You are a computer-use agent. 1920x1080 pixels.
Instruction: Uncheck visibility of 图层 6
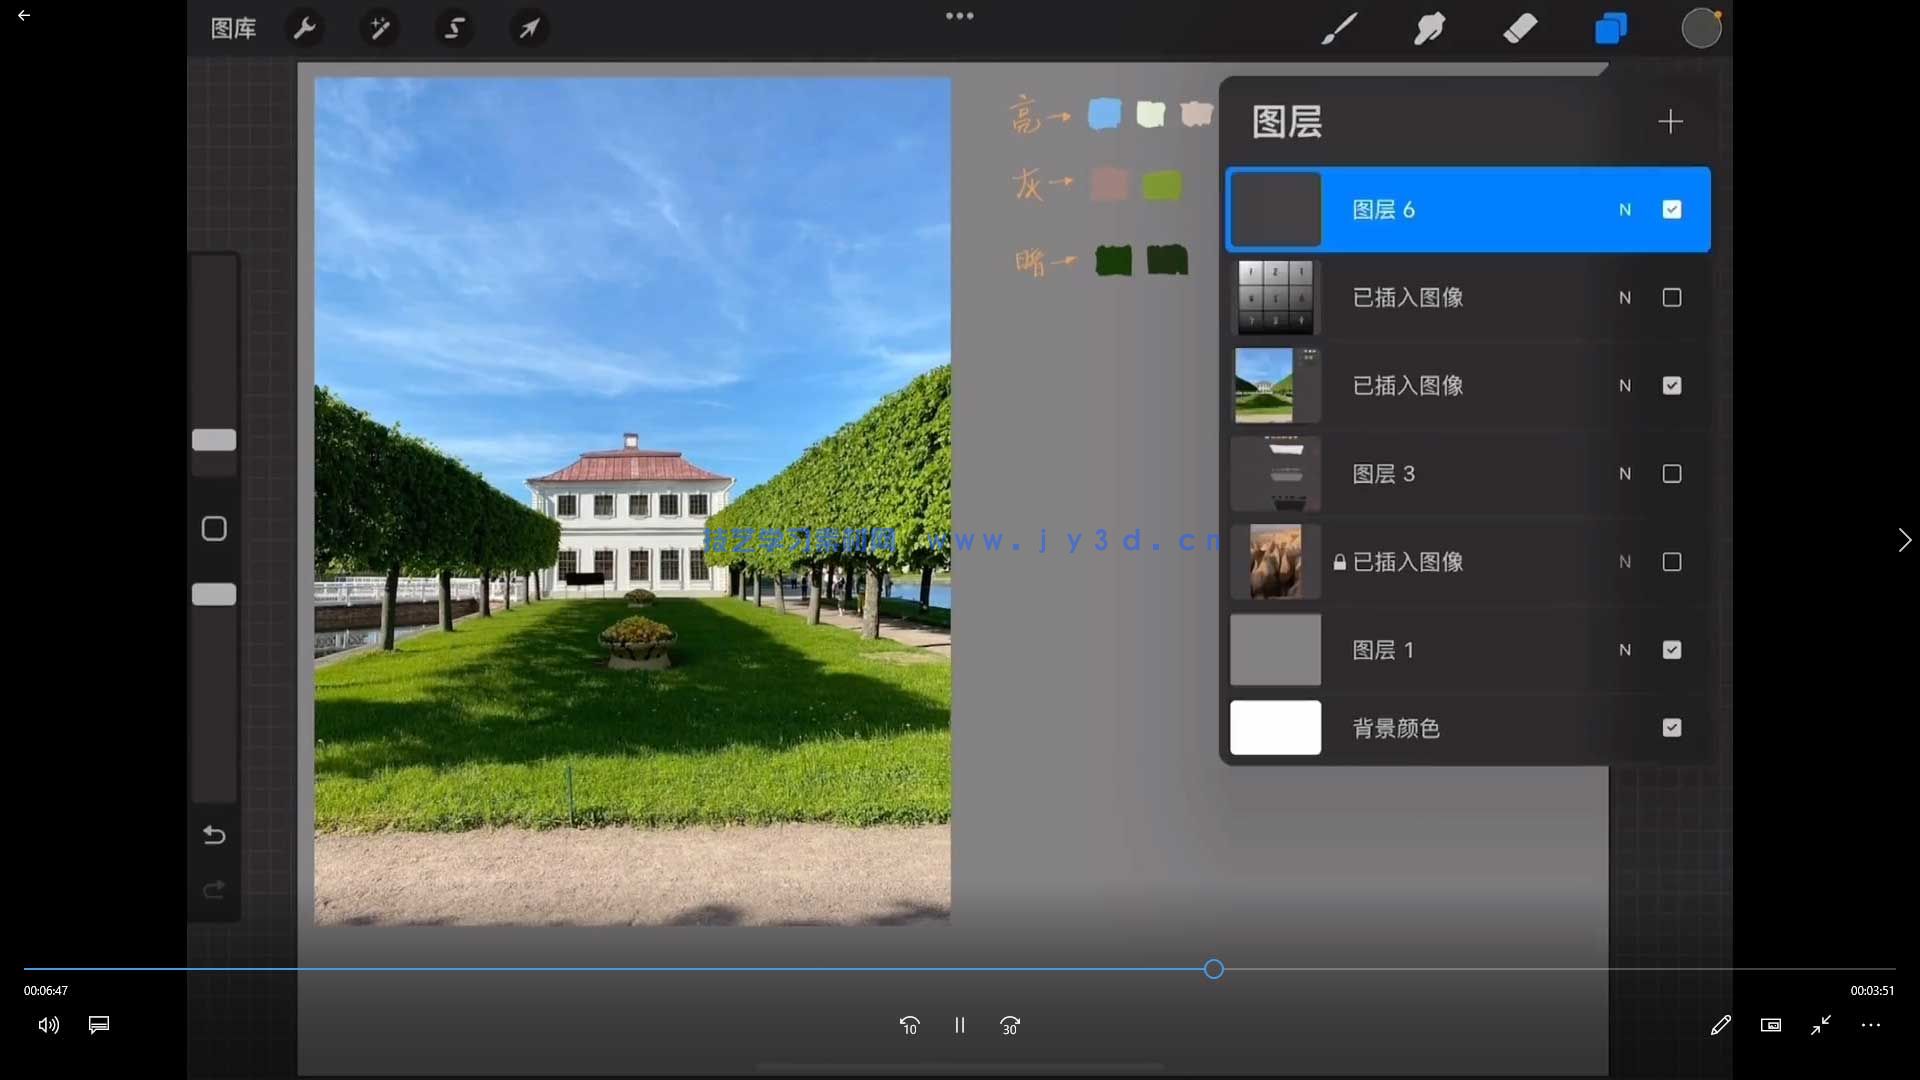point(1672,210)
